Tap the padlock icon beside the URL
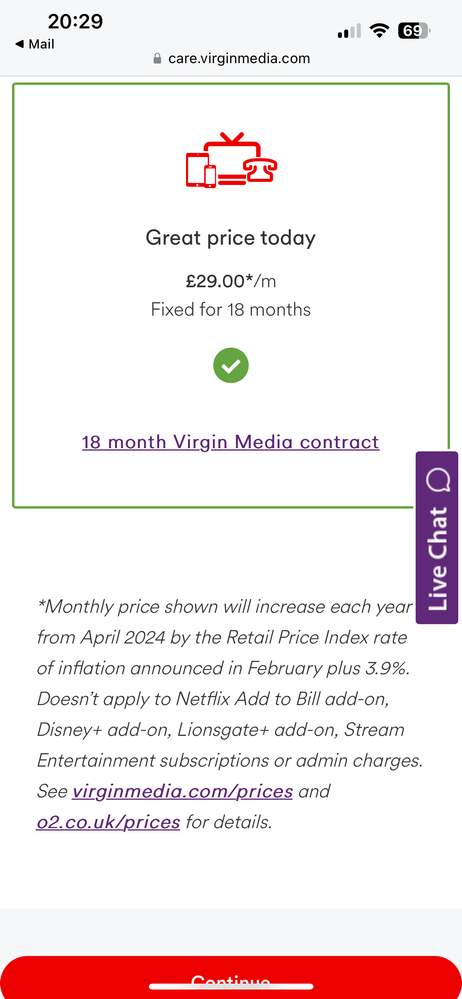Screen dimensions: 462x999 [157, 59]
